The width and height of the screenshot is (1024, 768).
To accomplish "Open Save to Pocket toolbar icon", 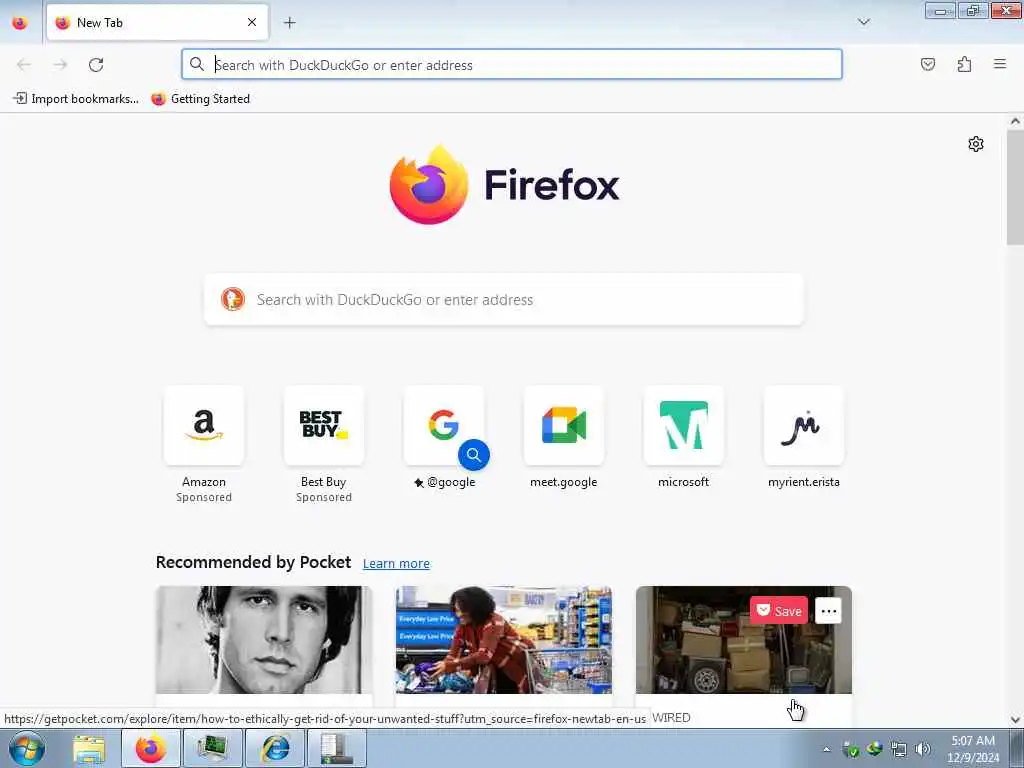I will click(927, 64).
